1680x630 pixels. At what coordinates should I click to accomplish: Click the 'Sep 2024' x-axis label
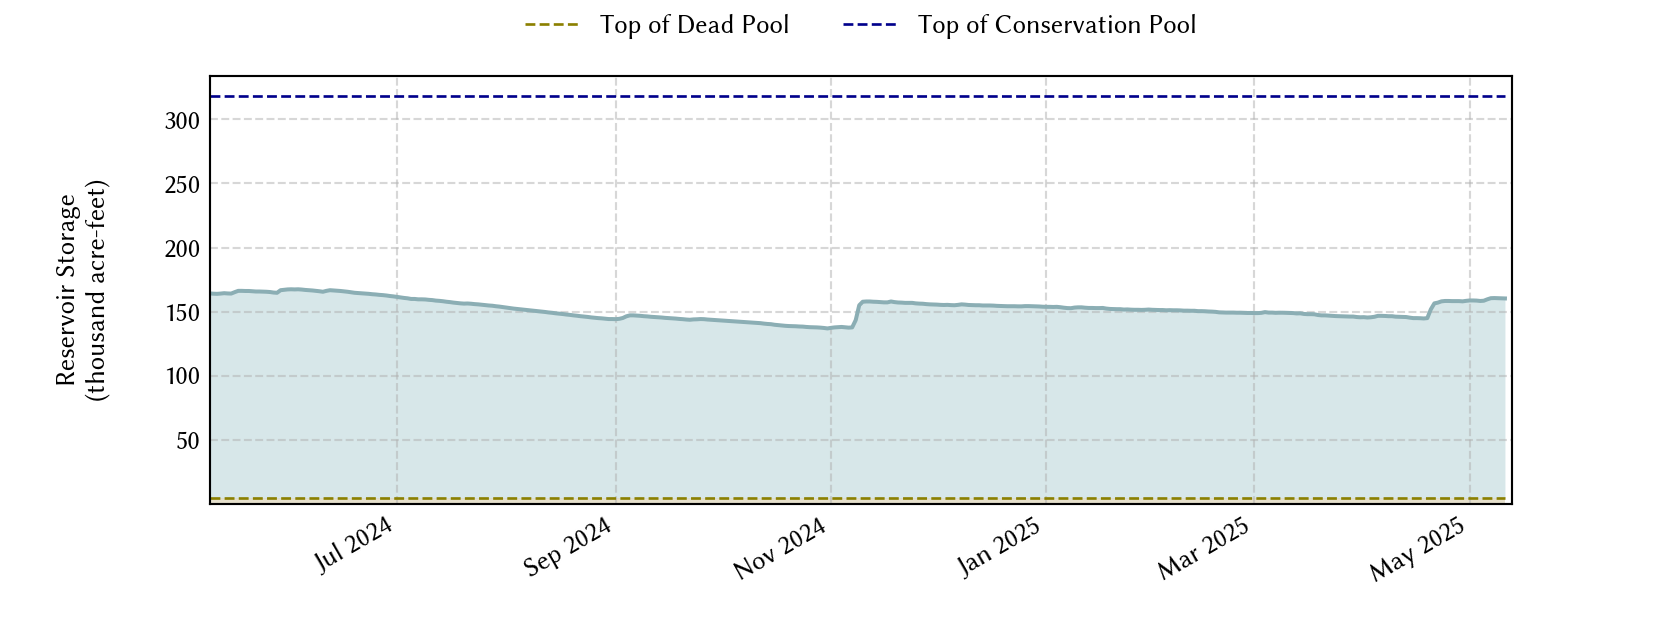(568, 548)
